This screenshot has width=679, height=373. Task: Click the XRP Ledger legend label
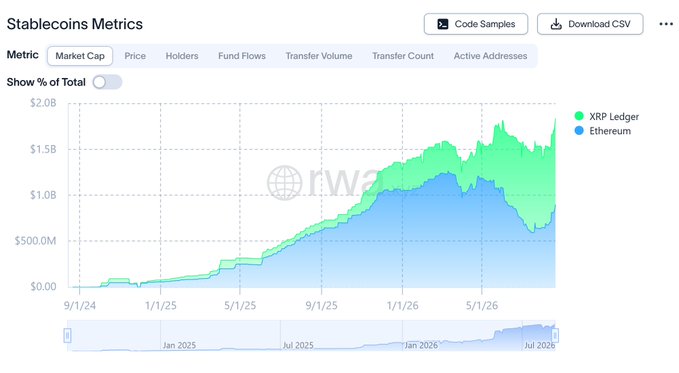614,117
